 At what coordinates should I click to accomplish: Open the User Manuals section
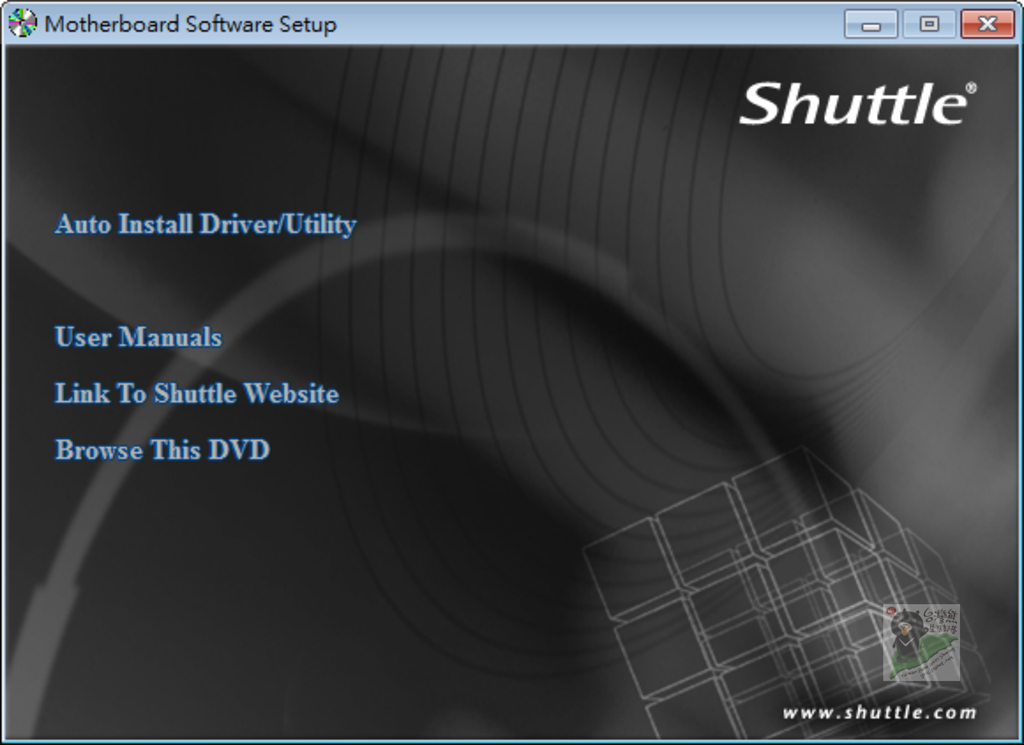tap(138, 337)
